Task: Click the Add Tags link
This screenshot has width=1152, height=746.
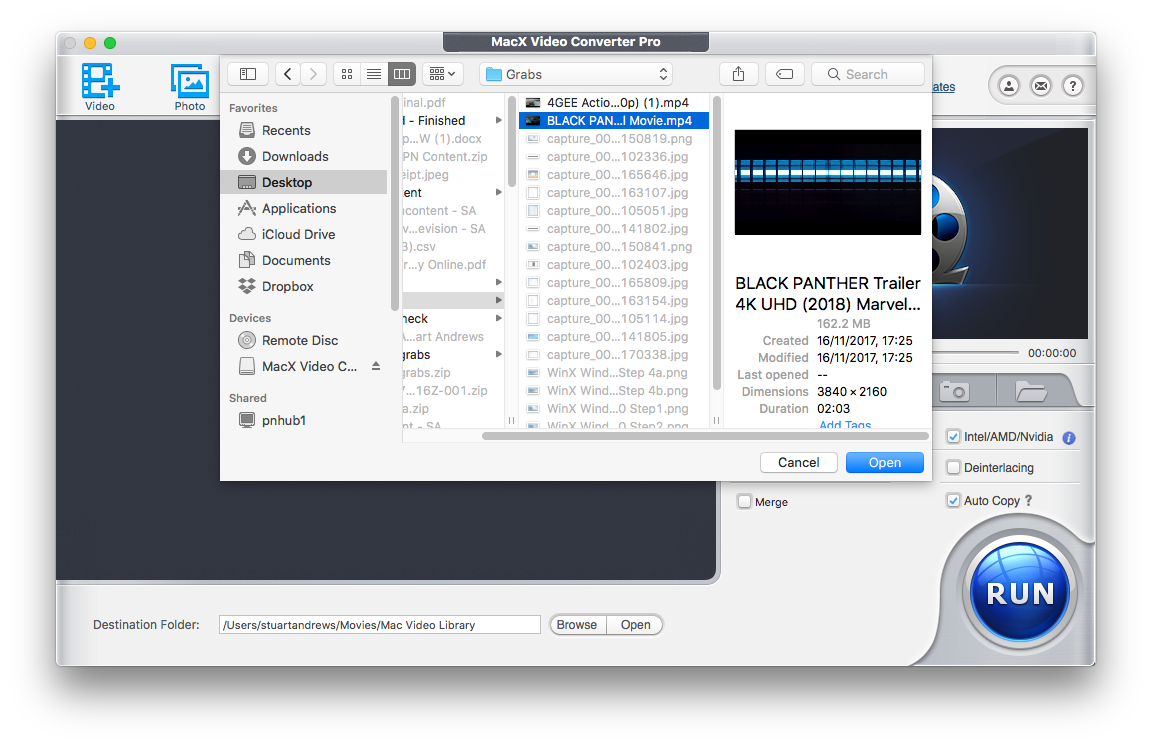Action: [x=845, y=425]
